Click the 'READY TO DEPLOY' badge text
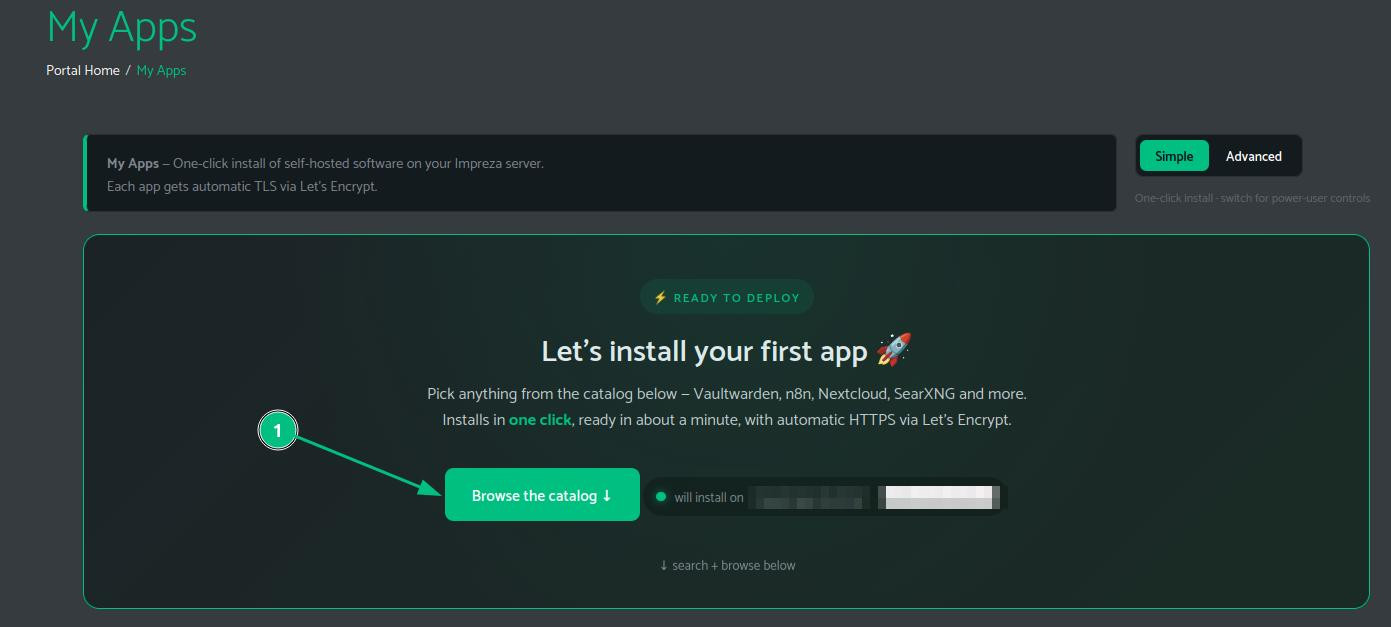Image resolution: width=1391 pixels, height=627 pixels. point(737,297)
